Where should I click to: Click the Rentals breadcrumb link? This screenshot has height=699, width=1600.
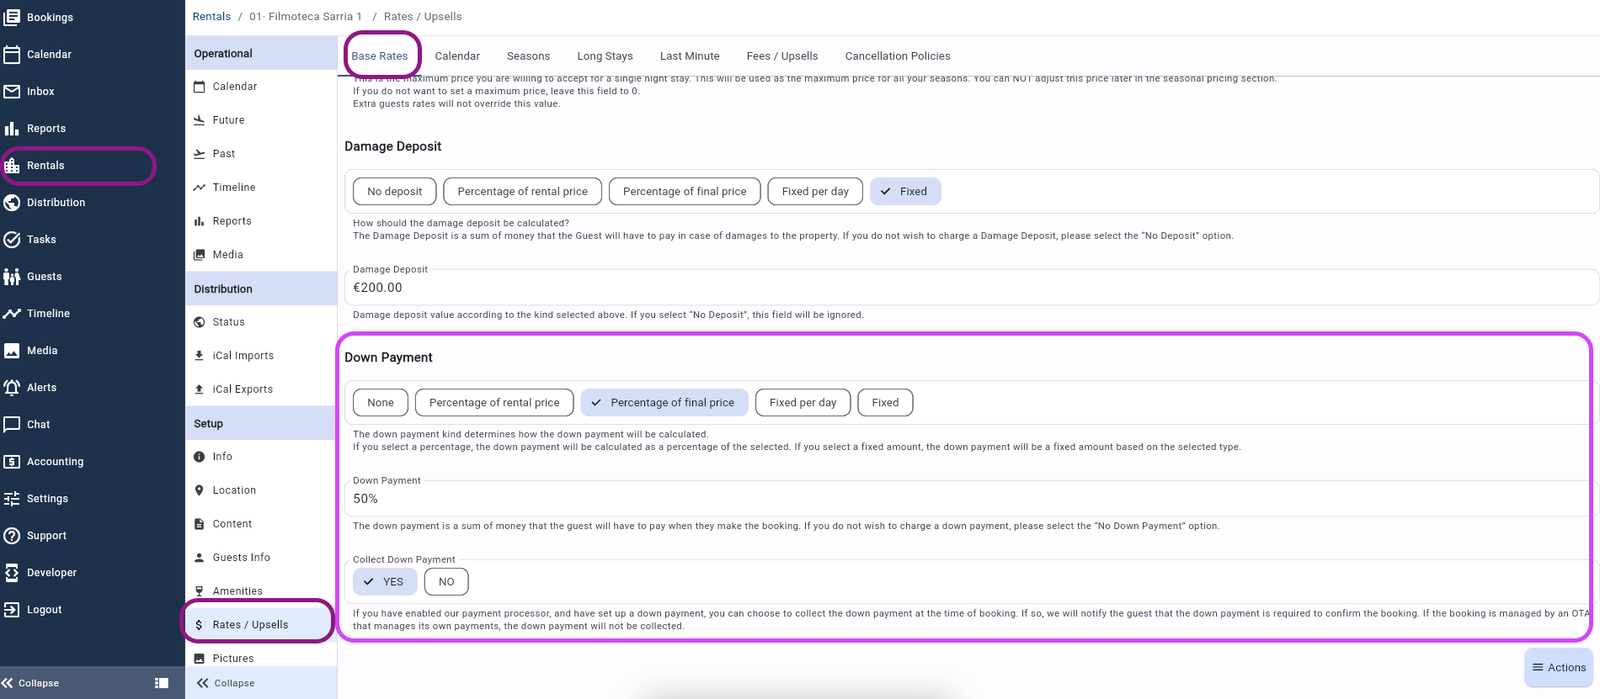(x=211, y=16)
